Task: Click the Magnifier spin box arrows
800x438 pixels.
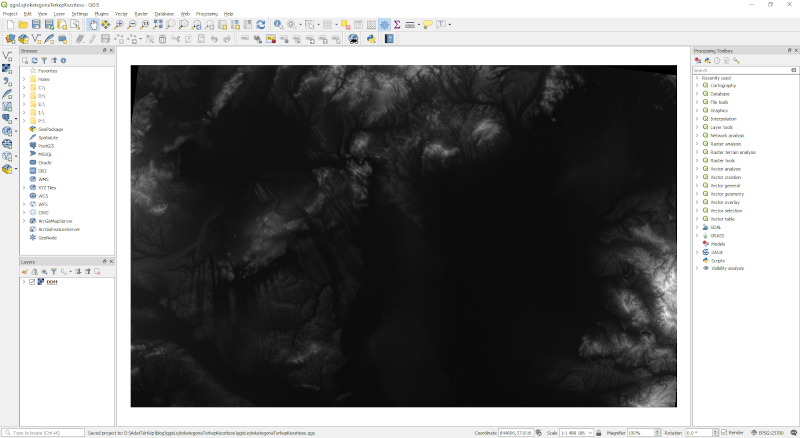Action: click(x=658, y=433)
